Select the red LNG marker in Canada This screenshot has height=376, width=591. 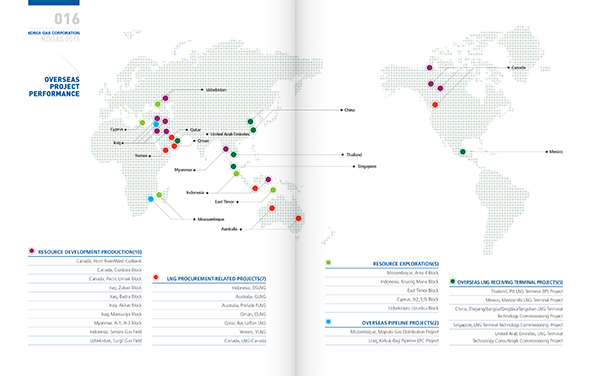[435, 105]
